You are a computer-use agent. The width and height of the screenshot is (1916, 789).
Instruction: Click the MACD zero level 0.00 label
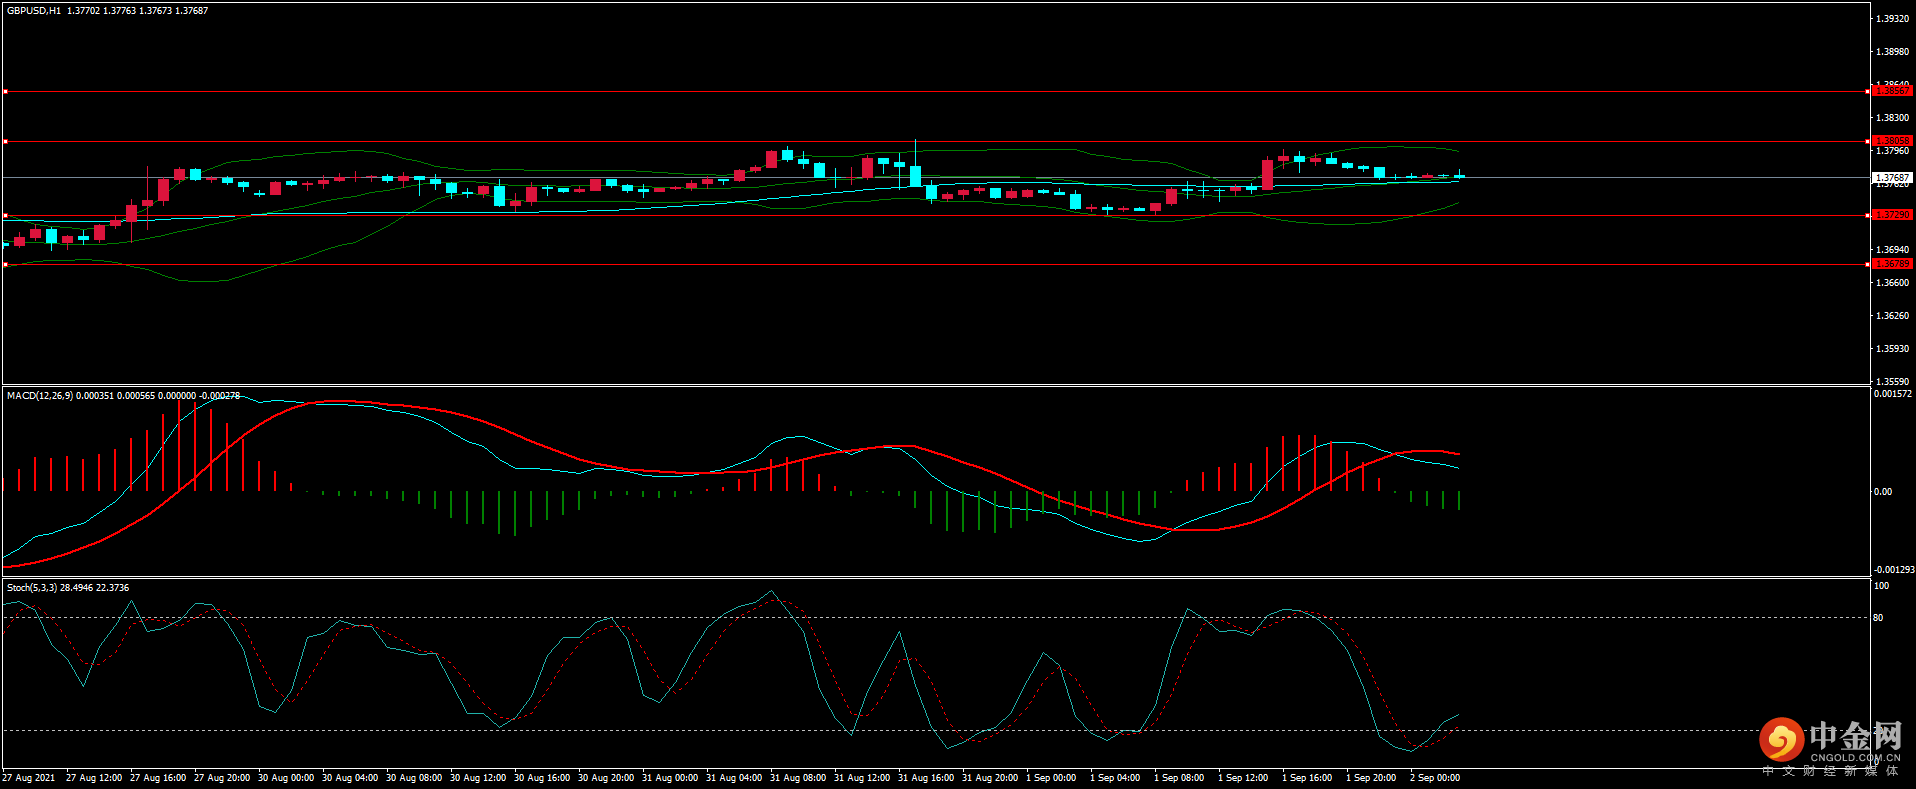coord(1883,492)
